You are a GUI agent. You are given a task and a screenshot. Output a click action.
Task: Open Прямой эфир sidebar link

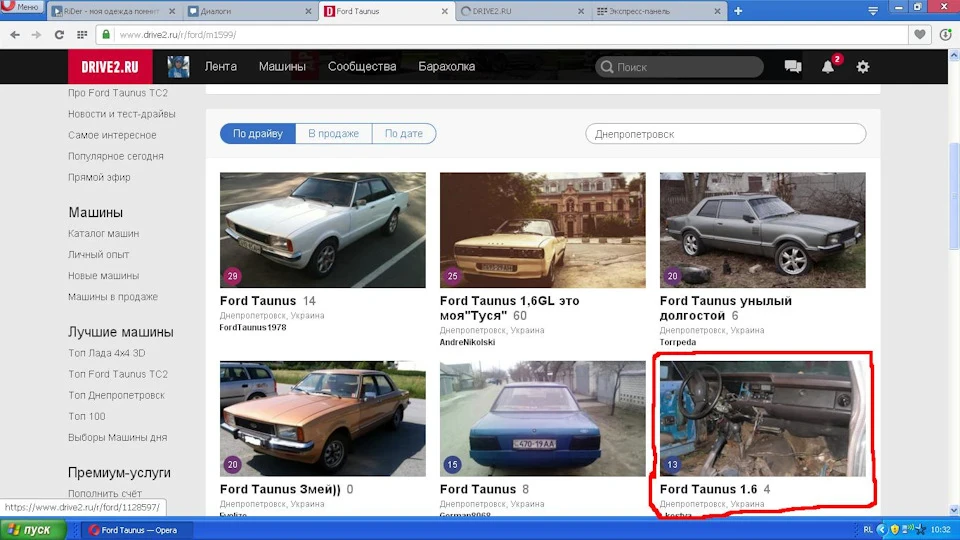point(99,178)
